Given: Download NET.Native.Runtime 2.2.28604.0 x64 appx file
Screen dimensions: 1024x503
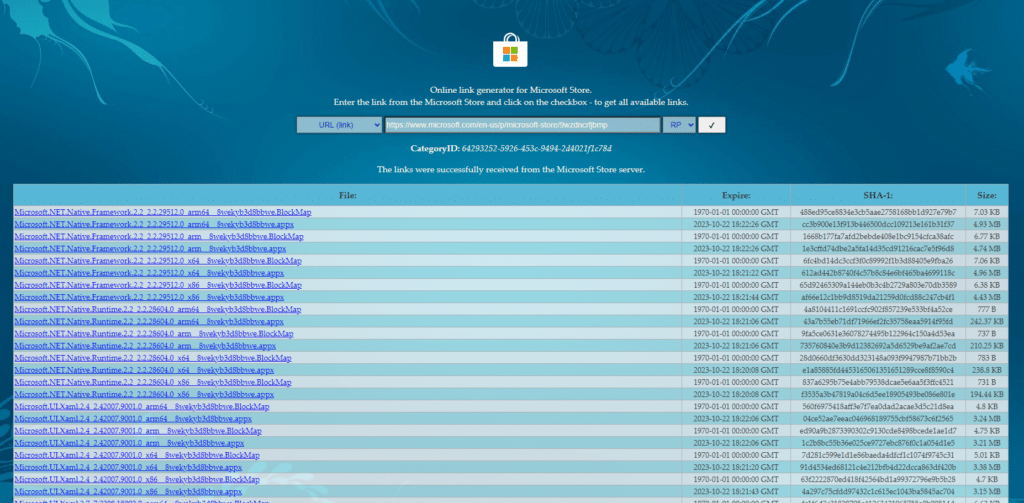Looking at the screenshot, I should 144,370.
